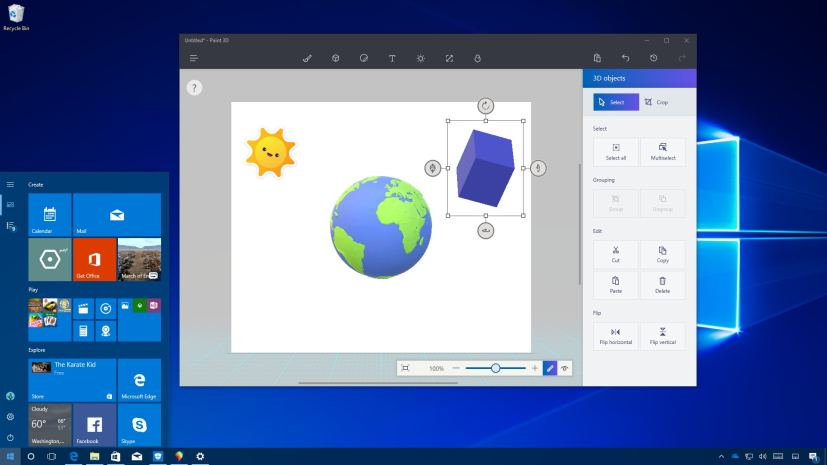The image size is (827, 465).
Task: Open the History clock icon
Action: pos(653,58)
